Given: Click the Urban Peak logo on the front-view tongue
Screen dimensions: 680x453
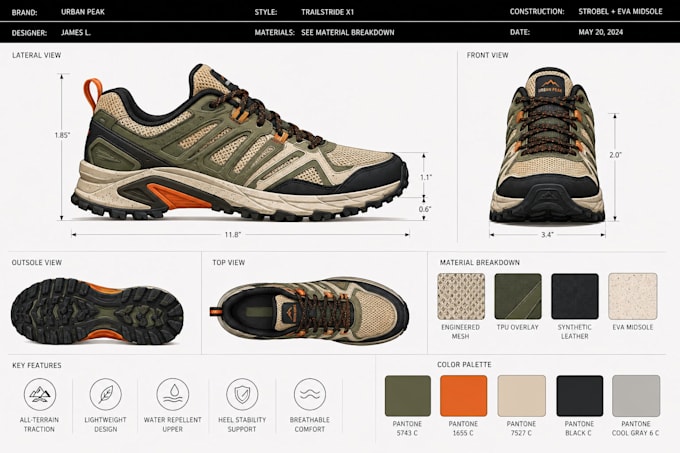Looking at the screenshot, I should [548, 86].
